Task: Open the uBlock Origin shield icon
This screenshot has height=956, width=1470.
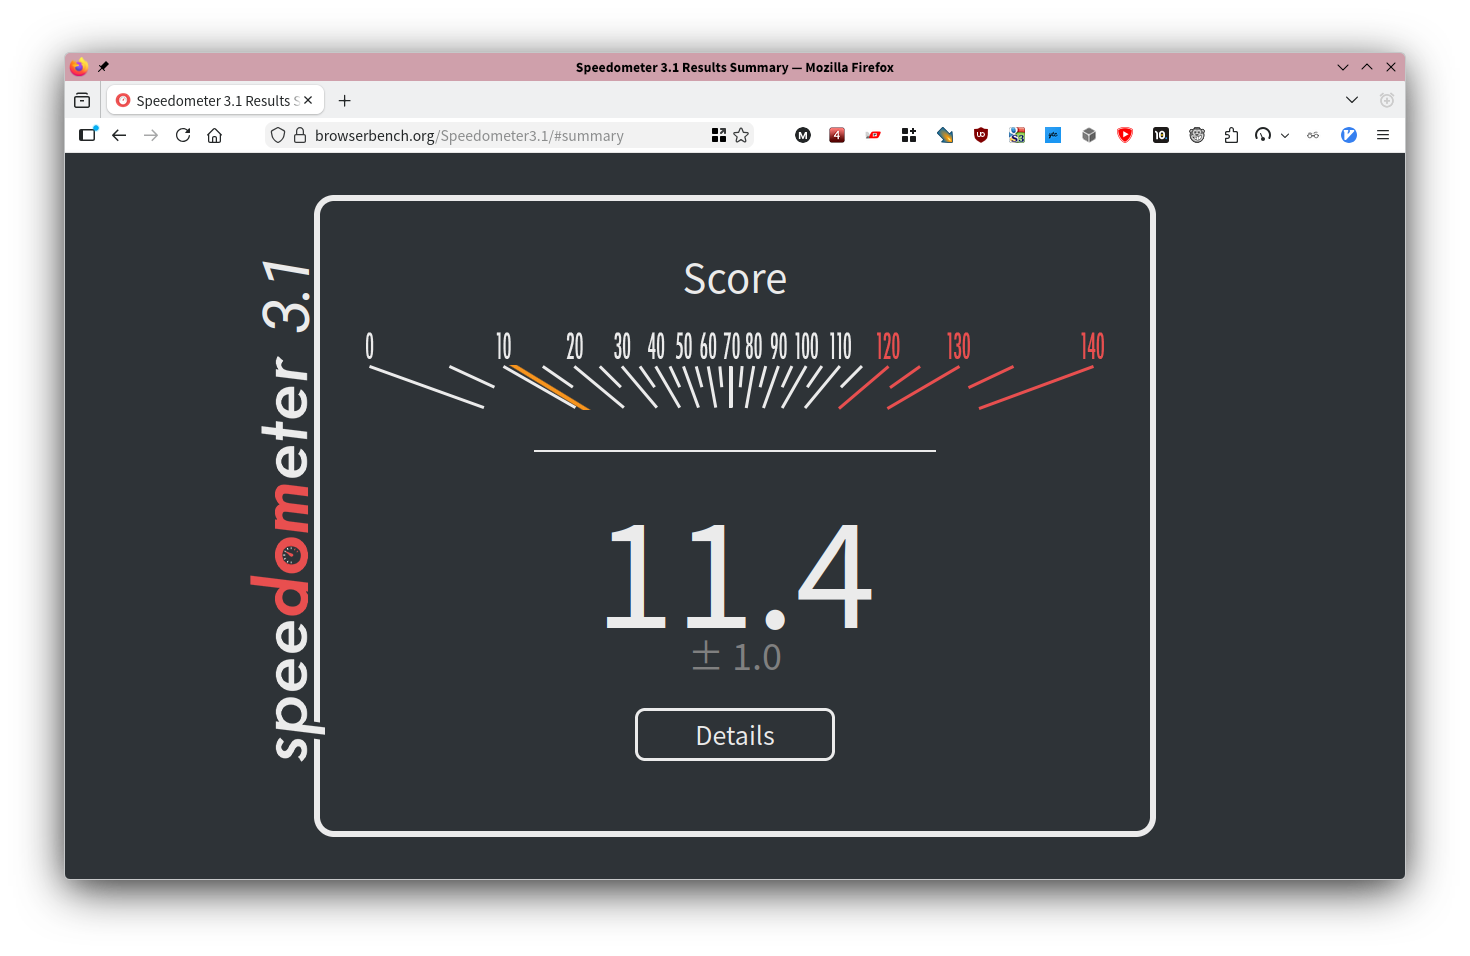Action: [x=981, y=135]
